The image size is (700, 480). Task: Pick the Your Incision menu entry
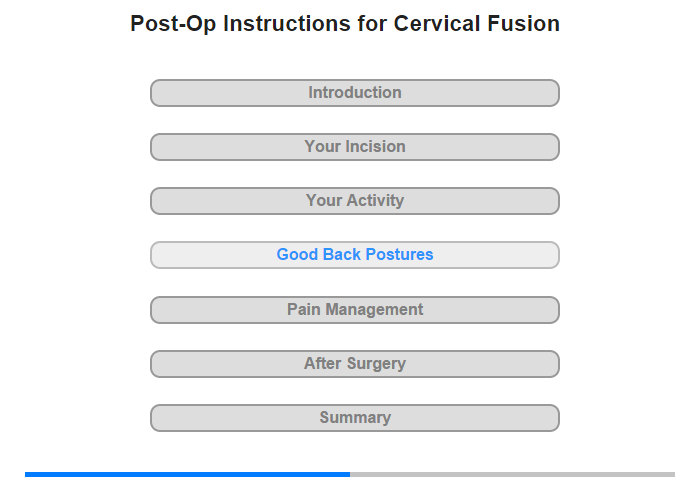pyautogui.click(x=355, y=147)
